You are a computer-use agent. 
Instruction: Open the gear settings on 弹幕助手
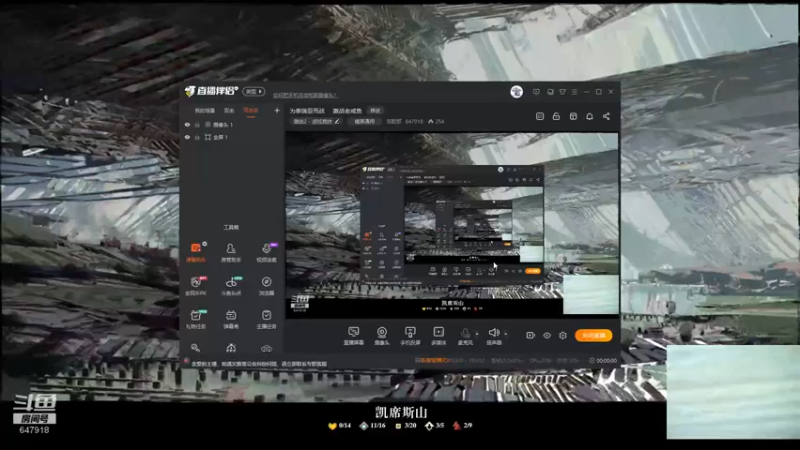[x=205, y=244]
